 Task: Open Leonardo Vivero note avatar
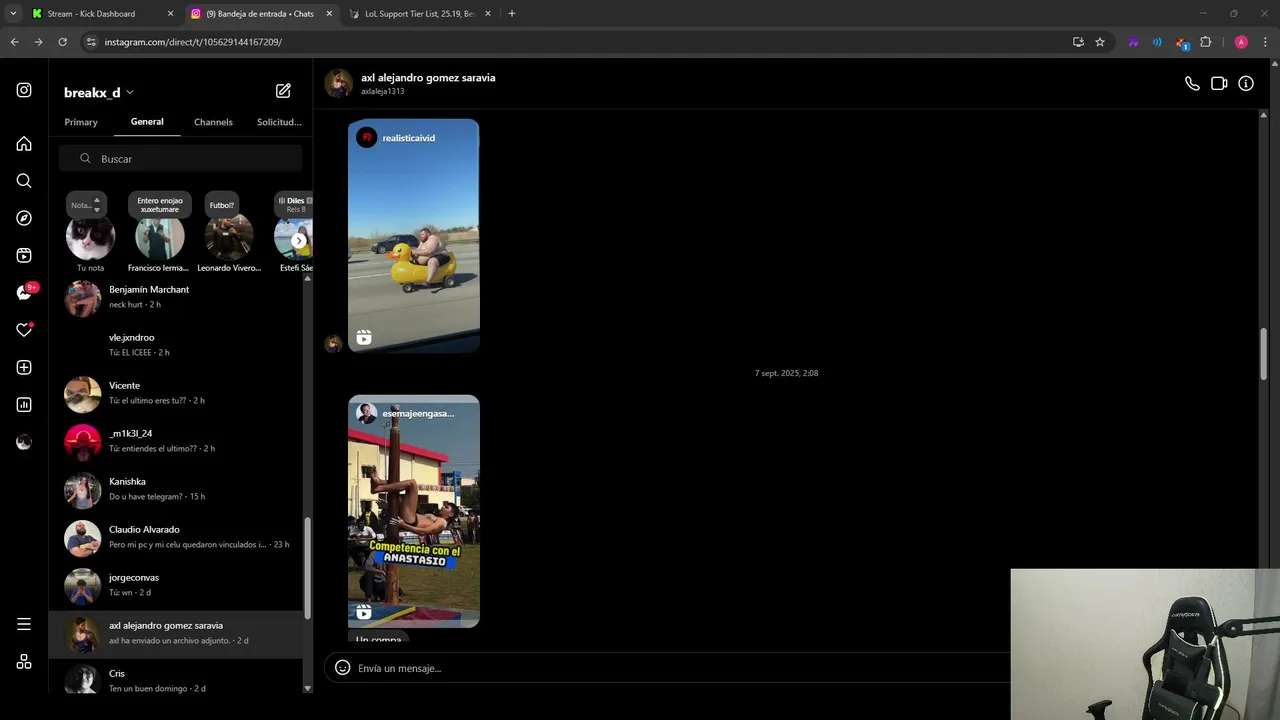(x=228, y=237)
